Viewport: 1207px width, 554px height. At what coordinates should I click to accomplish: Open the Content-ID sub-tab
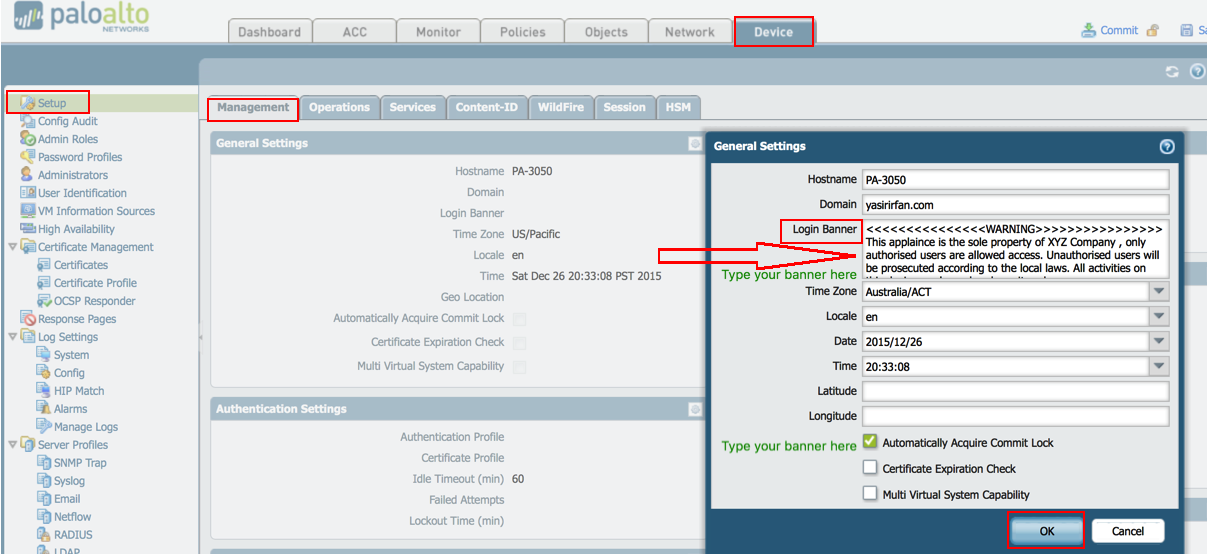[487, 107]
